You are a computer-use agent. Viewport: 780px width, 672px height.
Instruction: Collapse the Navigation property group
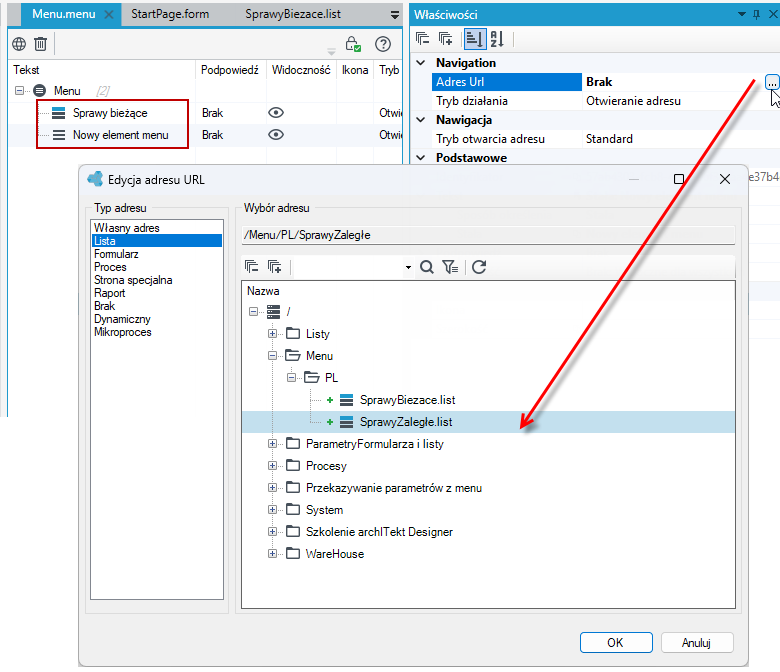(421, 63)
